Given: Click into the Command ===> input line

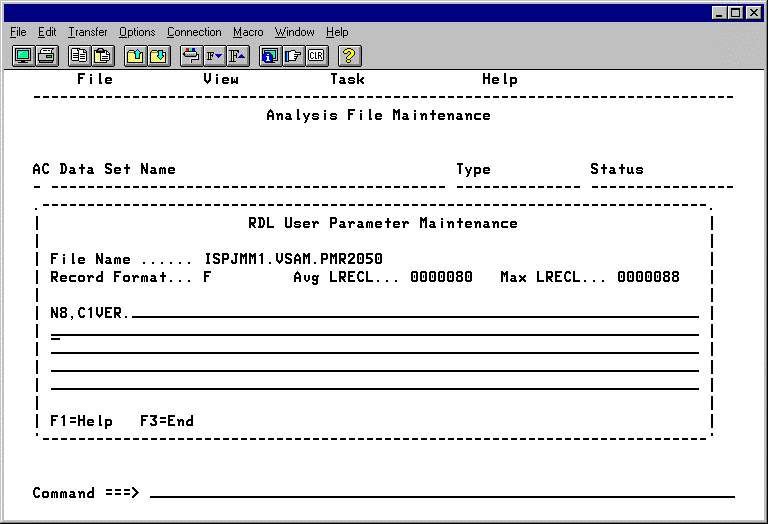Looking at the screenshot, I should pyautogui.click(x=440, y=493).
